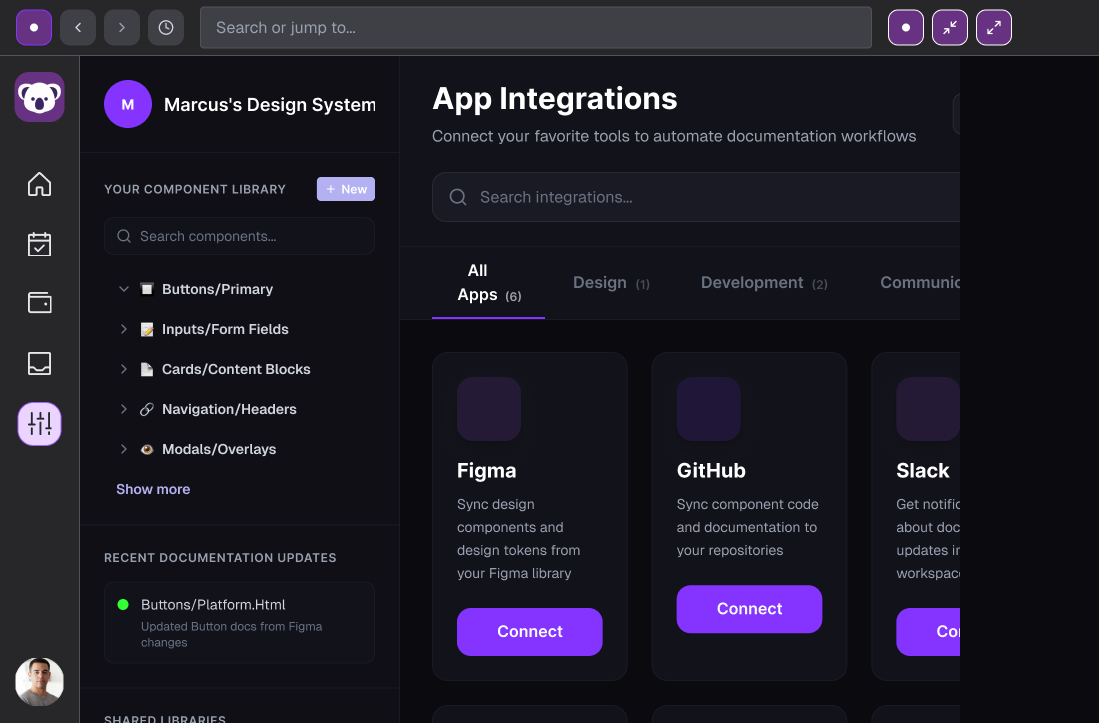Open the user profile photo avatar
Viewport: 1099px width, 723px height.
pos(39,682)
